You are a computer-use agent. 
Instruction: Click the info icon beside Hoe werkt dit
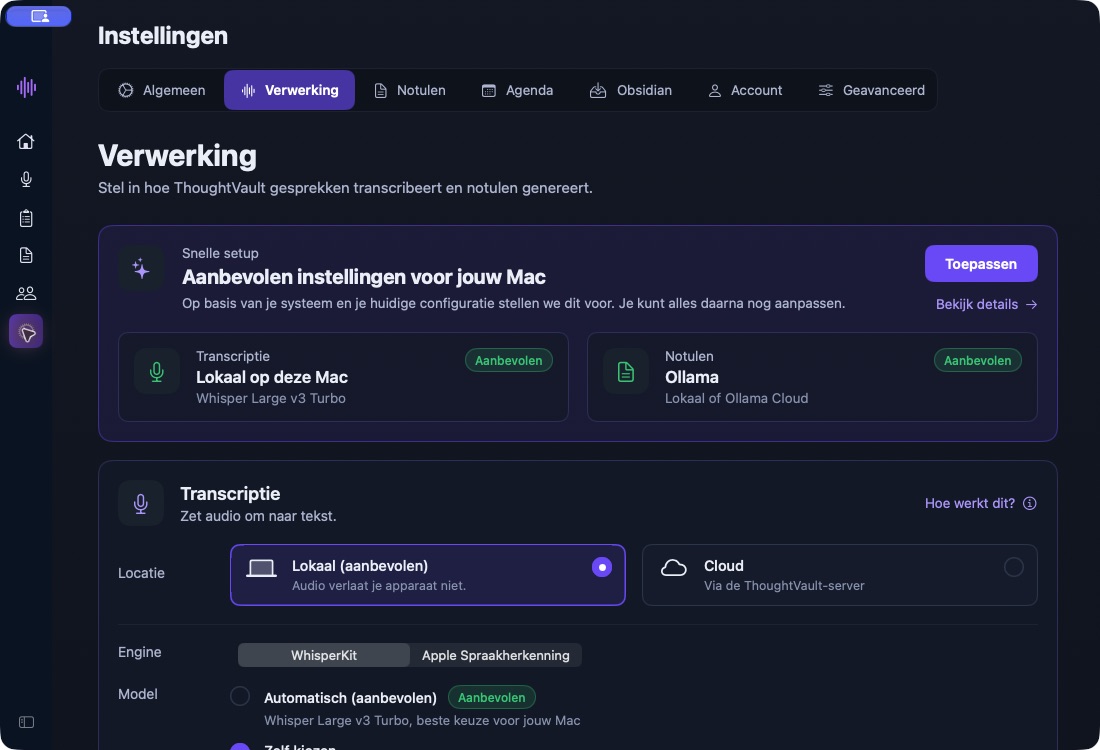click(x=1030, y=503)
